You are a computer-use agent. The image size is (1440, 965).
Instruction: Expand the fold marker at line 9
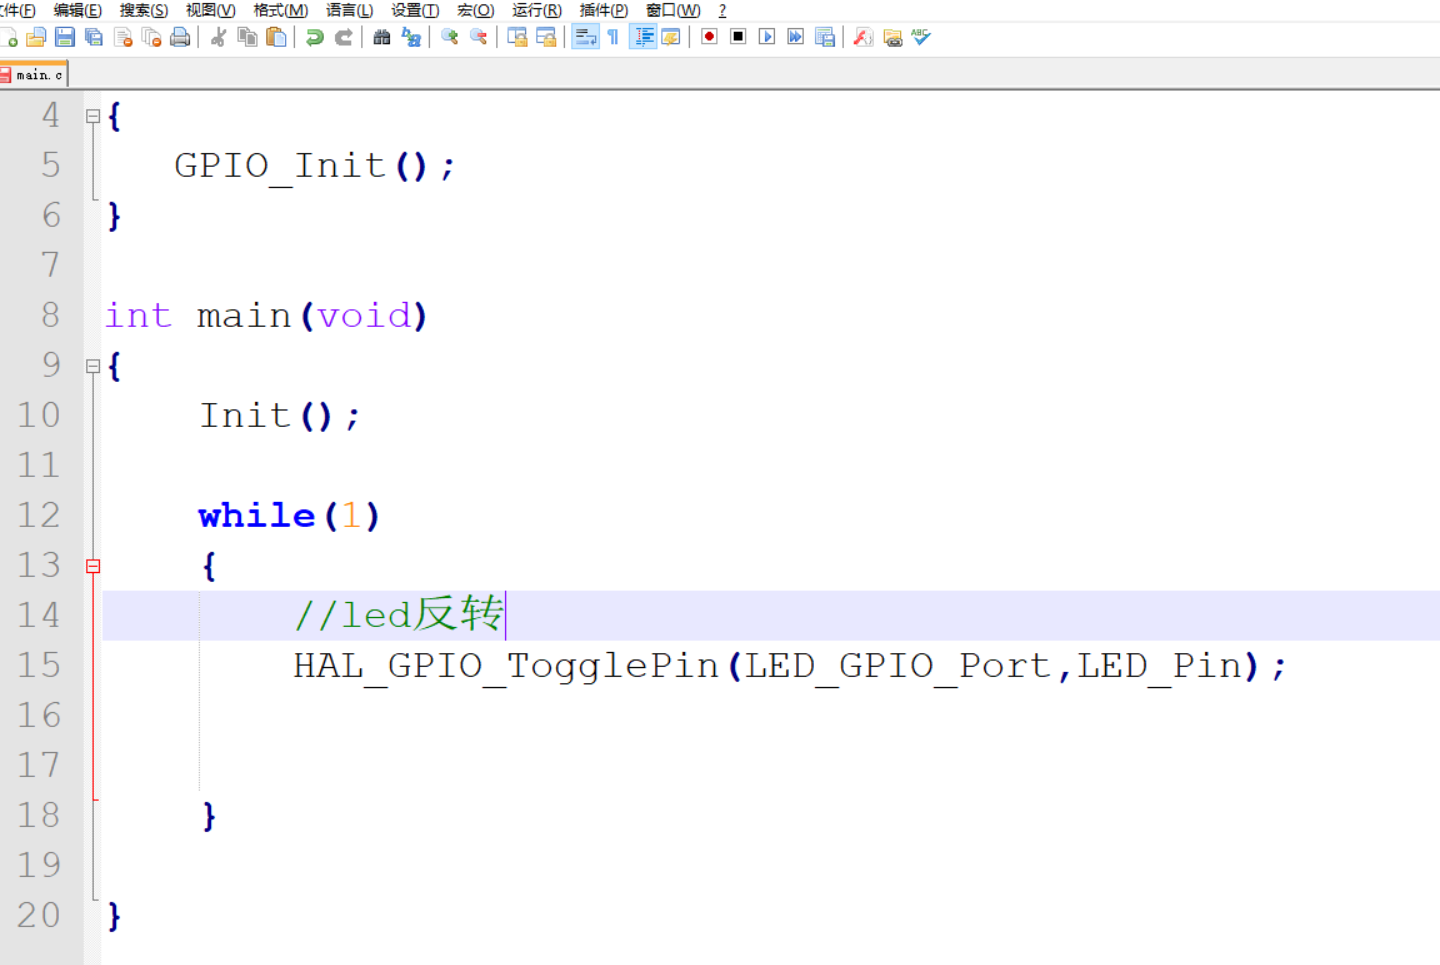click(x=93, y=366)
